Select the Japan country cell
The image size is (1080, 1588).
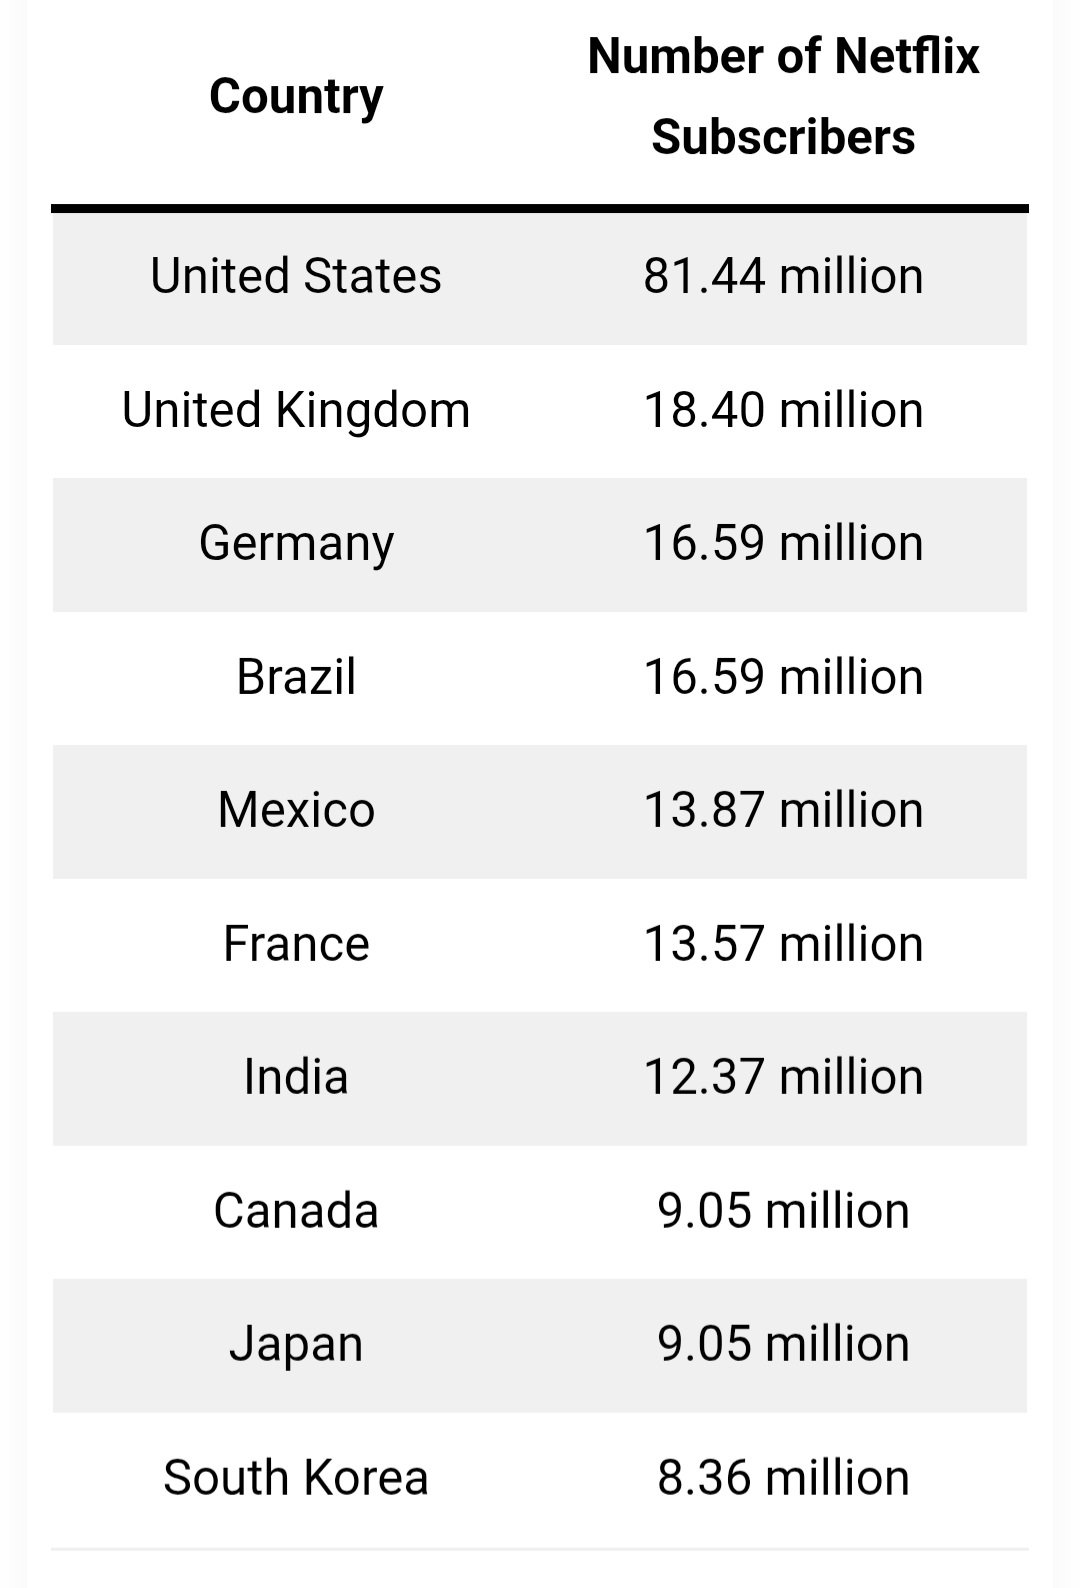296,1344
